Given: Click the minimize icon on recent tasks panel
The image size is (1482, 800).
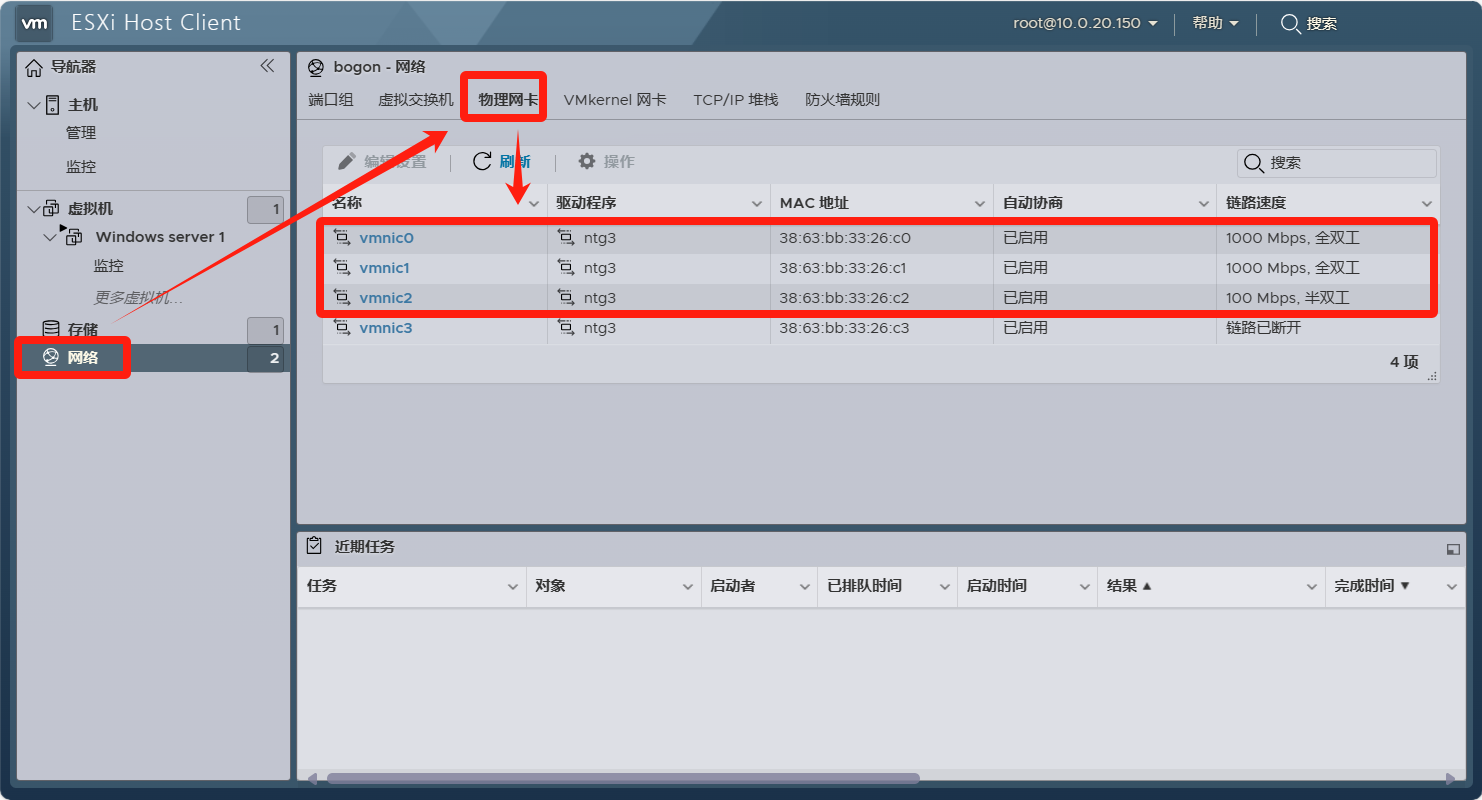Looking at the screenshot, I should tap(1453, 548).
